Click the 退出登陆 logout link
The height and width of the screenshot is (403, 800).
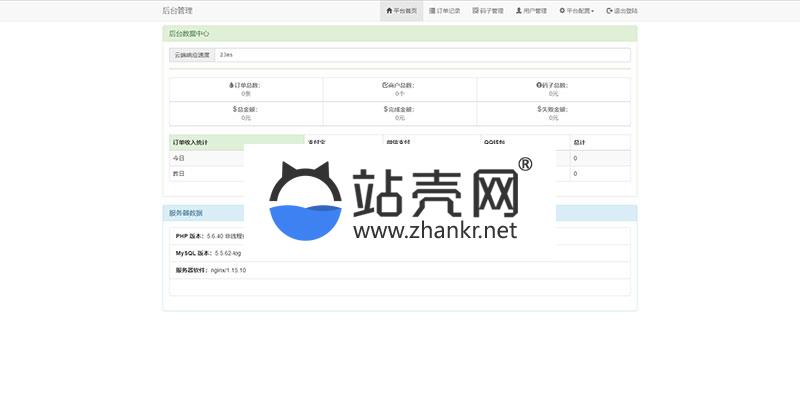(x=621, y=11)
